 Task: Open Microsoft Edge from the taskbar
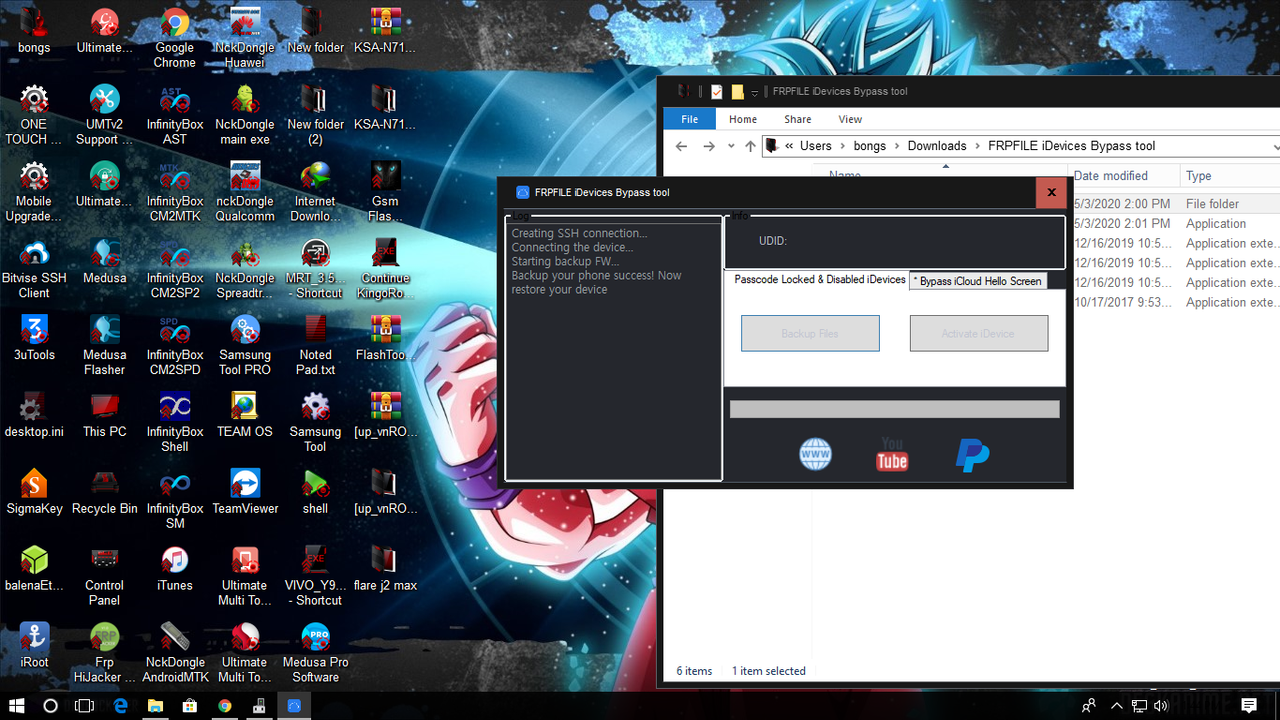[120, 705]
